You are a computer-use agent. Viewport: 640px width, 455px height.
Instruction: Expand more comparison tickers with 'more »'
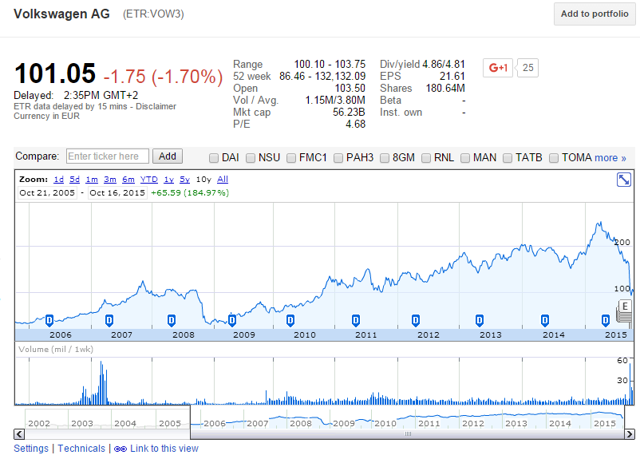[x=610, y=158]
